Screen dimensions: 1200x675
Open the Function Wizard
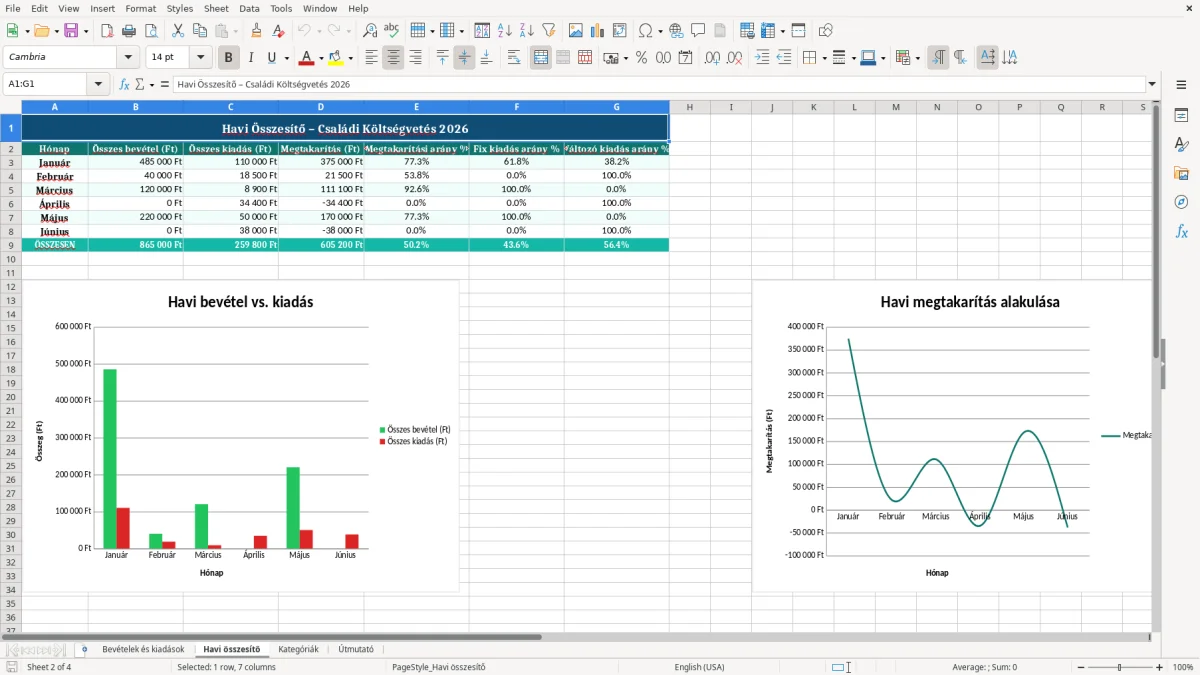point(125,84)
